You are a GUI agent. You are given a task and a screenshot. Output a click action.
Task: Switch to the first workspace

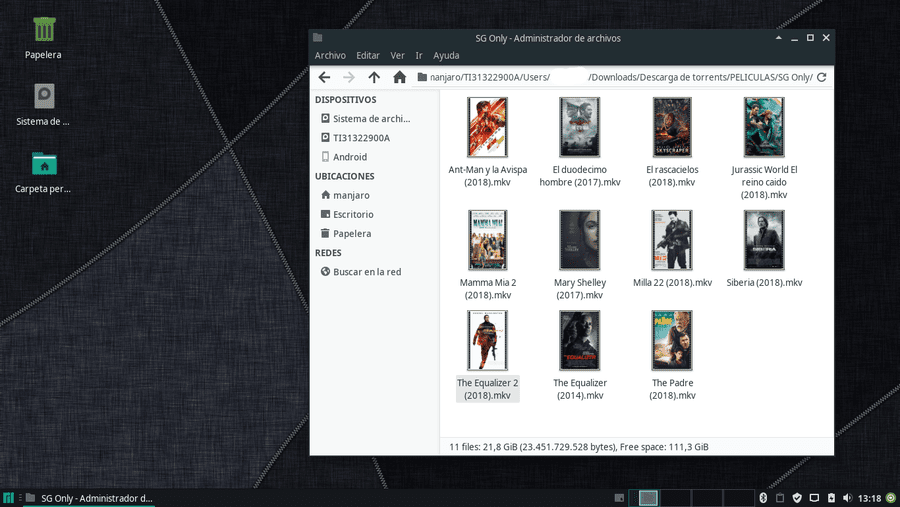(x=645, y=498)
